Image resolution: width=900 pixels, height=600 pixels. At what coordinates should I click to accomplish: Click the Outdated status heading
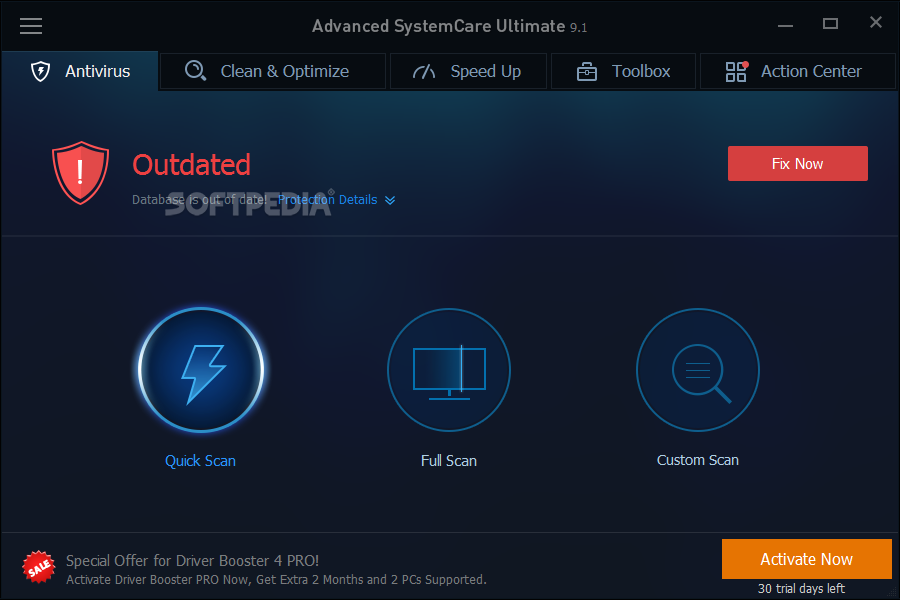192,165
